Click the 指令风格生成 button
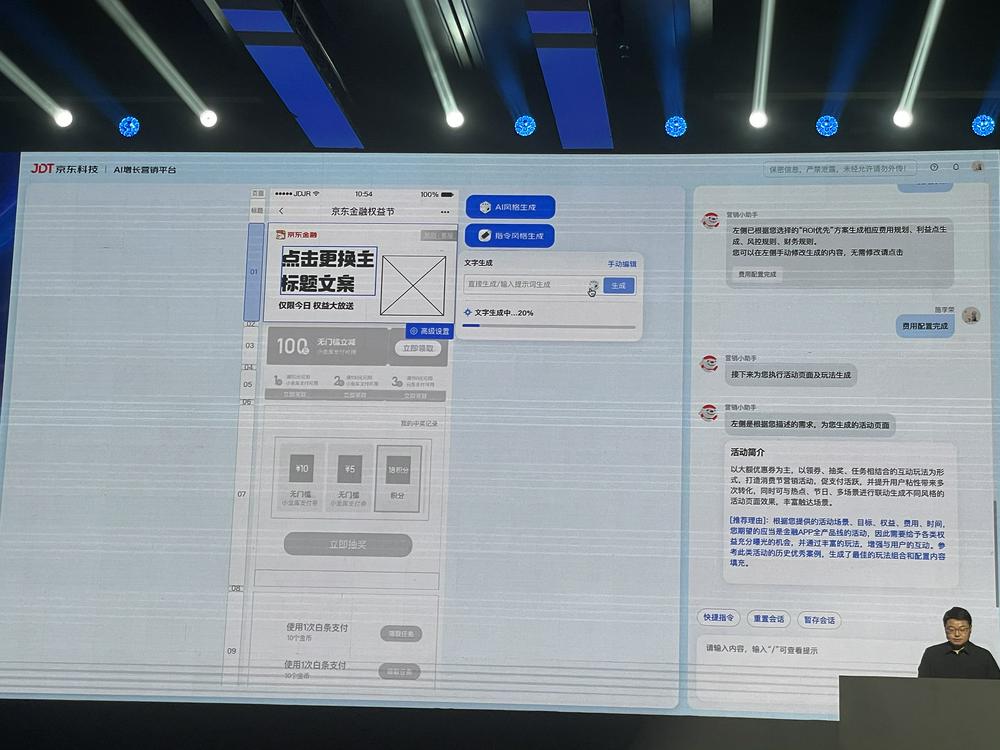 510,236
